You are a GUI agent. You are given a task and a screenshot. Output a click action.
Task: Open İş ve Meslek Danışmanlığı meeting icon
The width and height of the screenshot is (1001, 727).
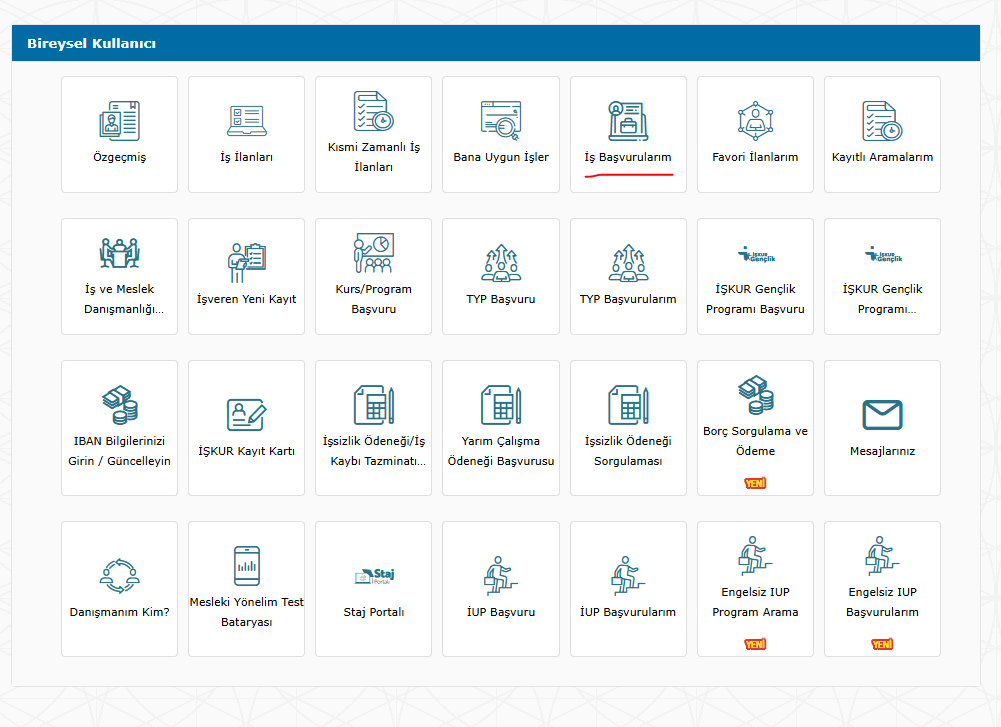119,254
